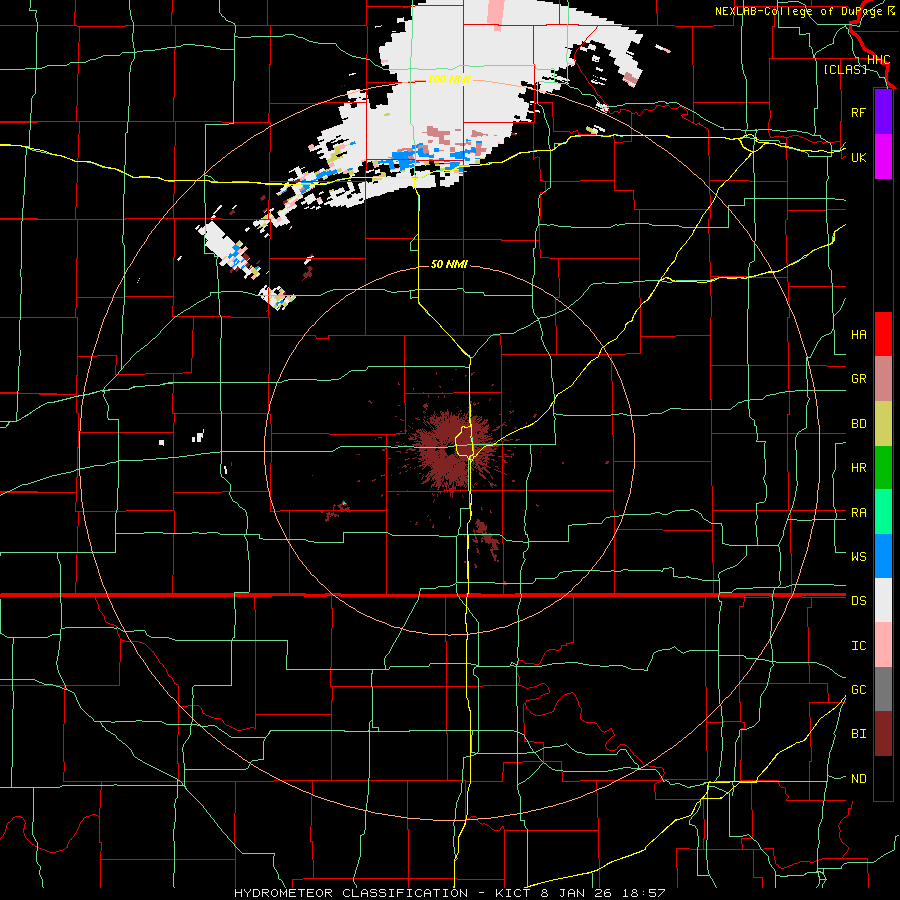Image resolution: width=900 pixels, height=900 pixels.
Task: Click the 50 NMI range ring label
Action: pyautogui.click(x=449, y=264)
